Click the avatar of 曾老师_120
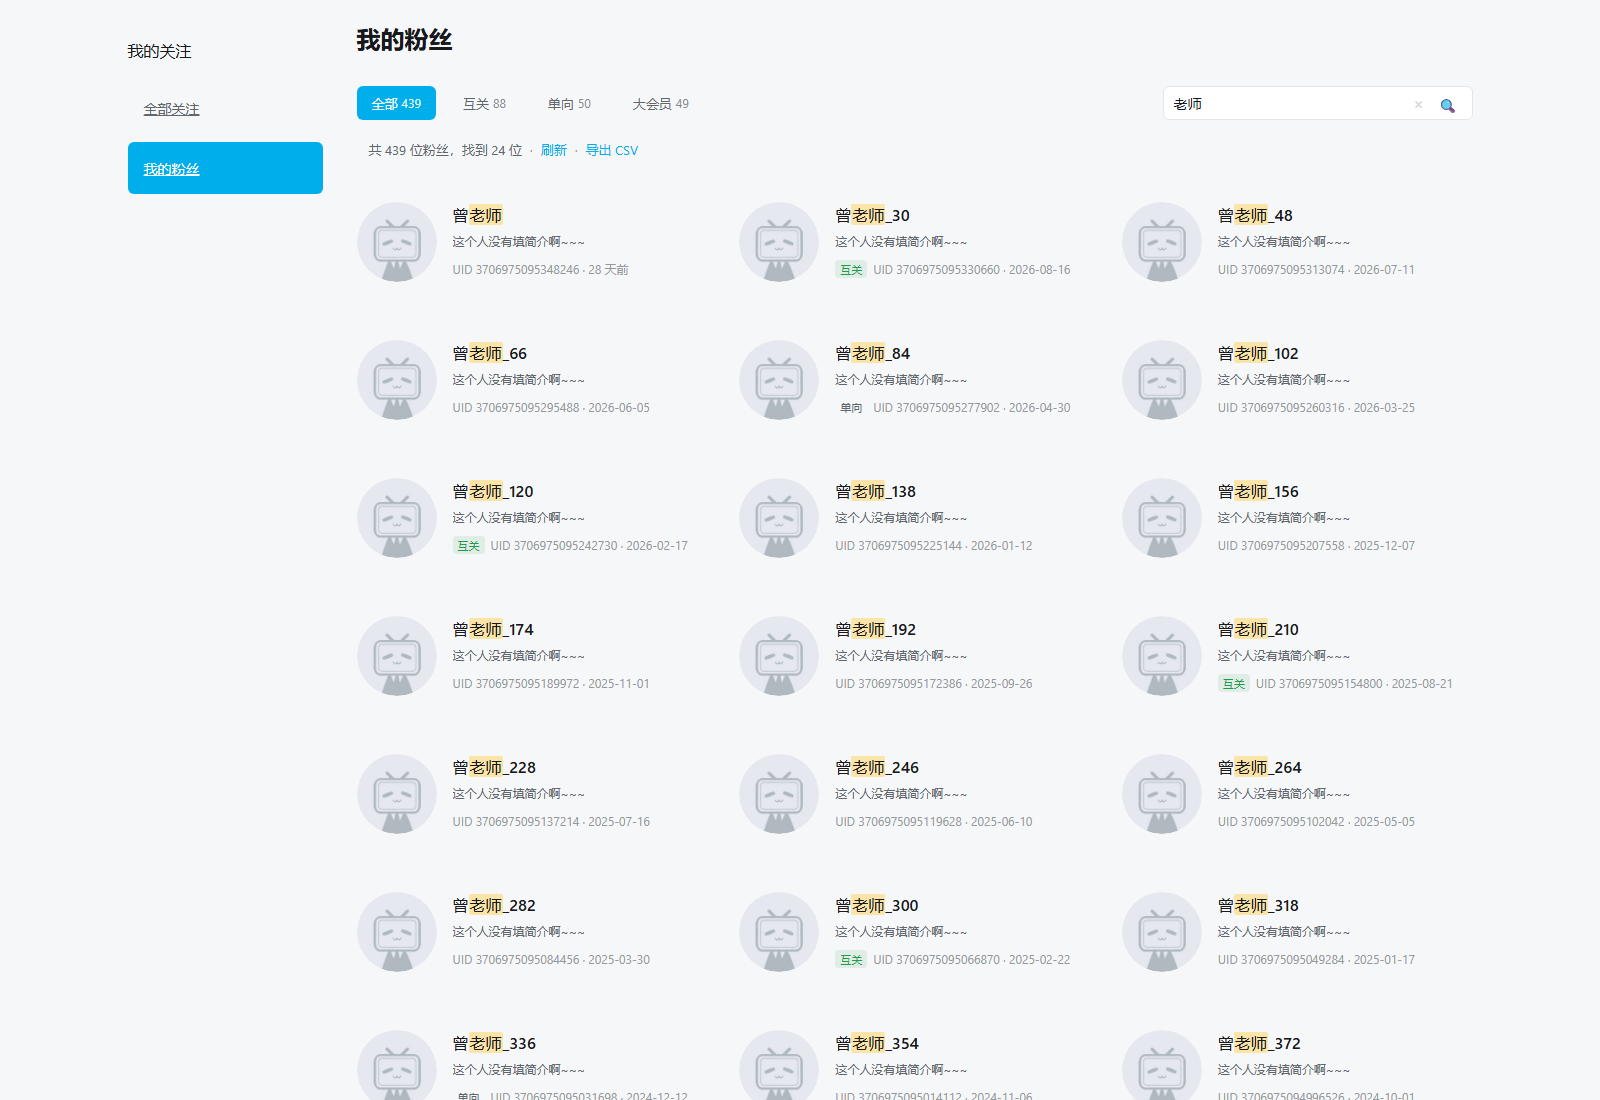1600x1100 pixels. tap(397, 518)
